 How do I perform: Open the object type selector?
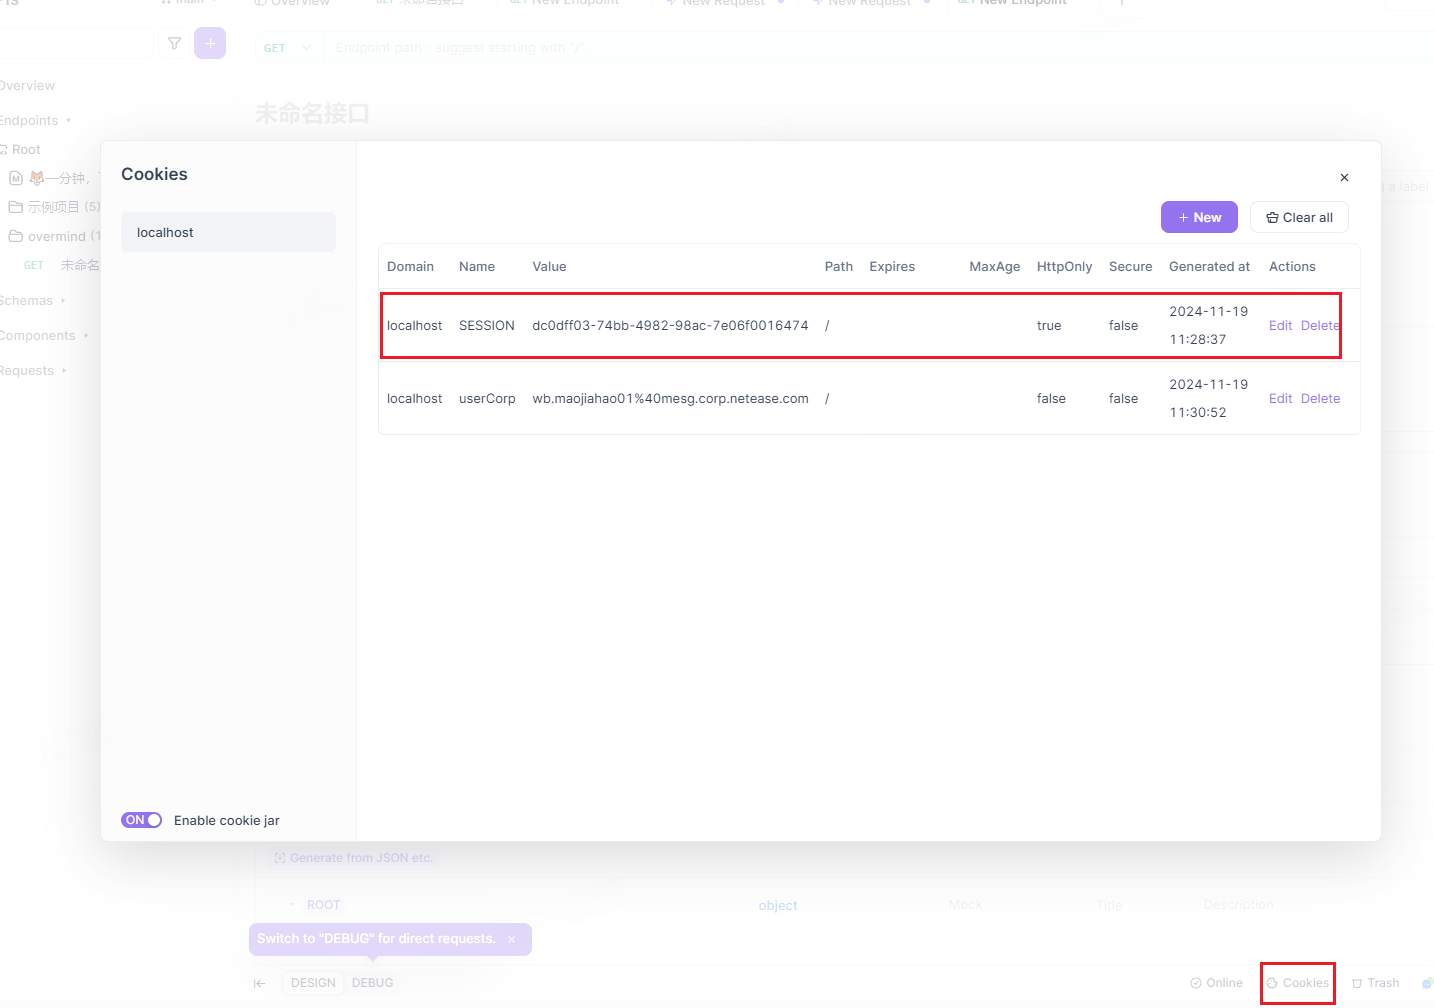coord(778,905)
